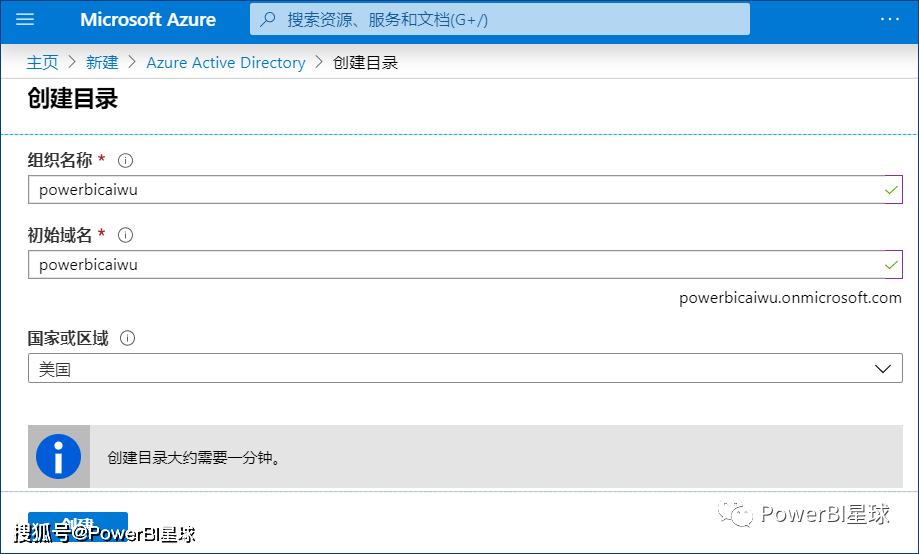Show info tooltip for 国家或区域
The height and width of the screenshot is (554, 919).
coord(127,338)
